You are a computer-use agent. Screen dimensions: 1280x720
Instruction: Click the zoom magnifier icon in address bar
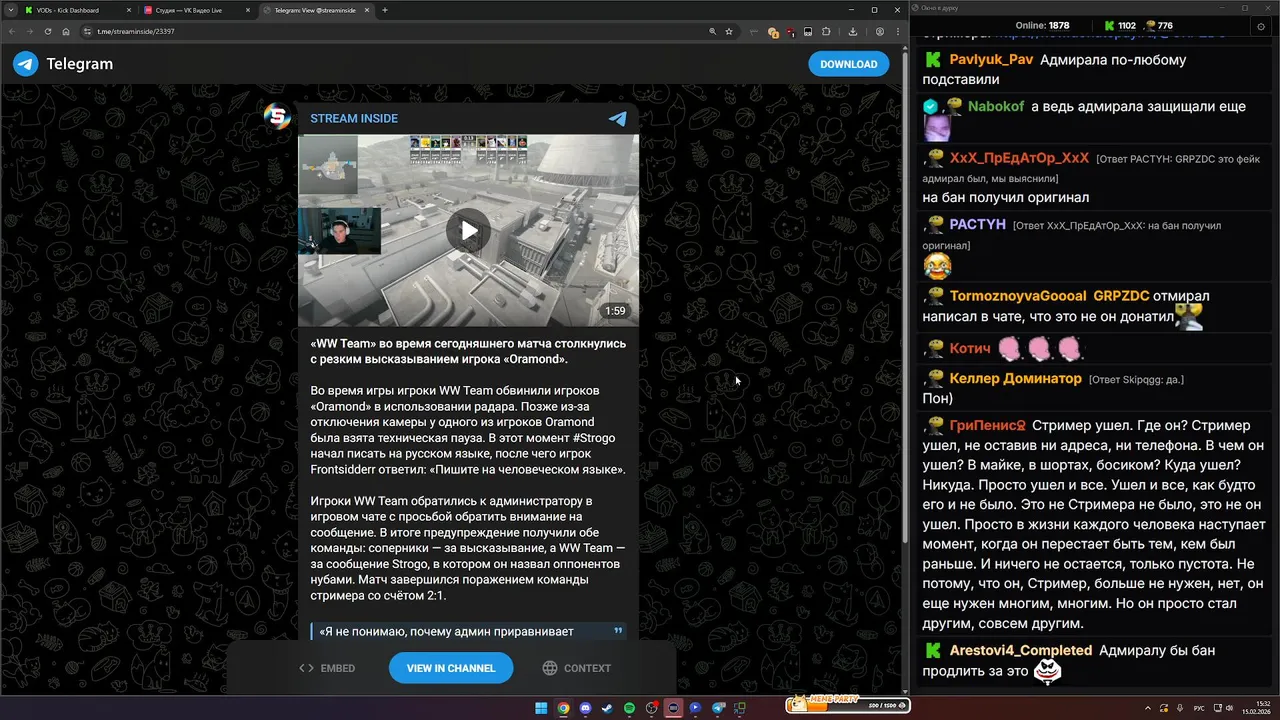(712, 31)
